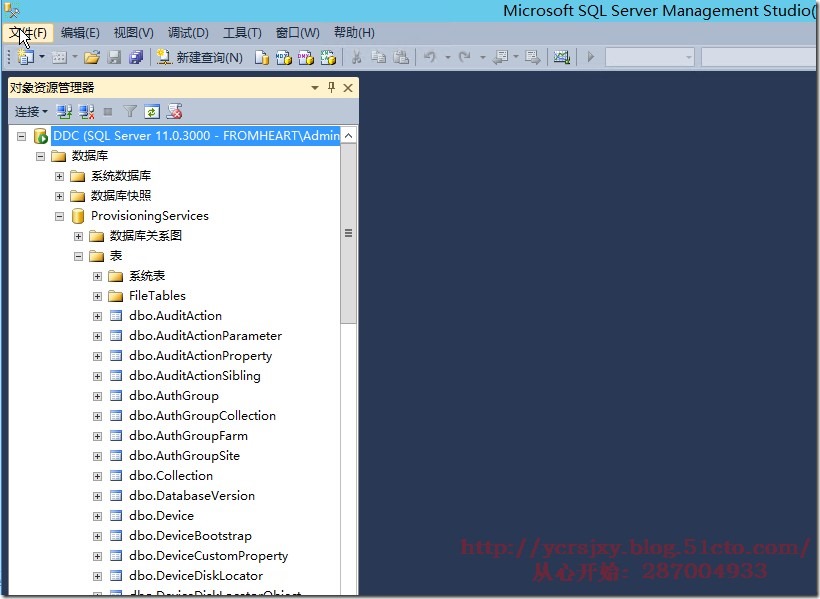Click the Paste clipboard icon
Viewport: 820px width, 599px height.
[401, 56]
